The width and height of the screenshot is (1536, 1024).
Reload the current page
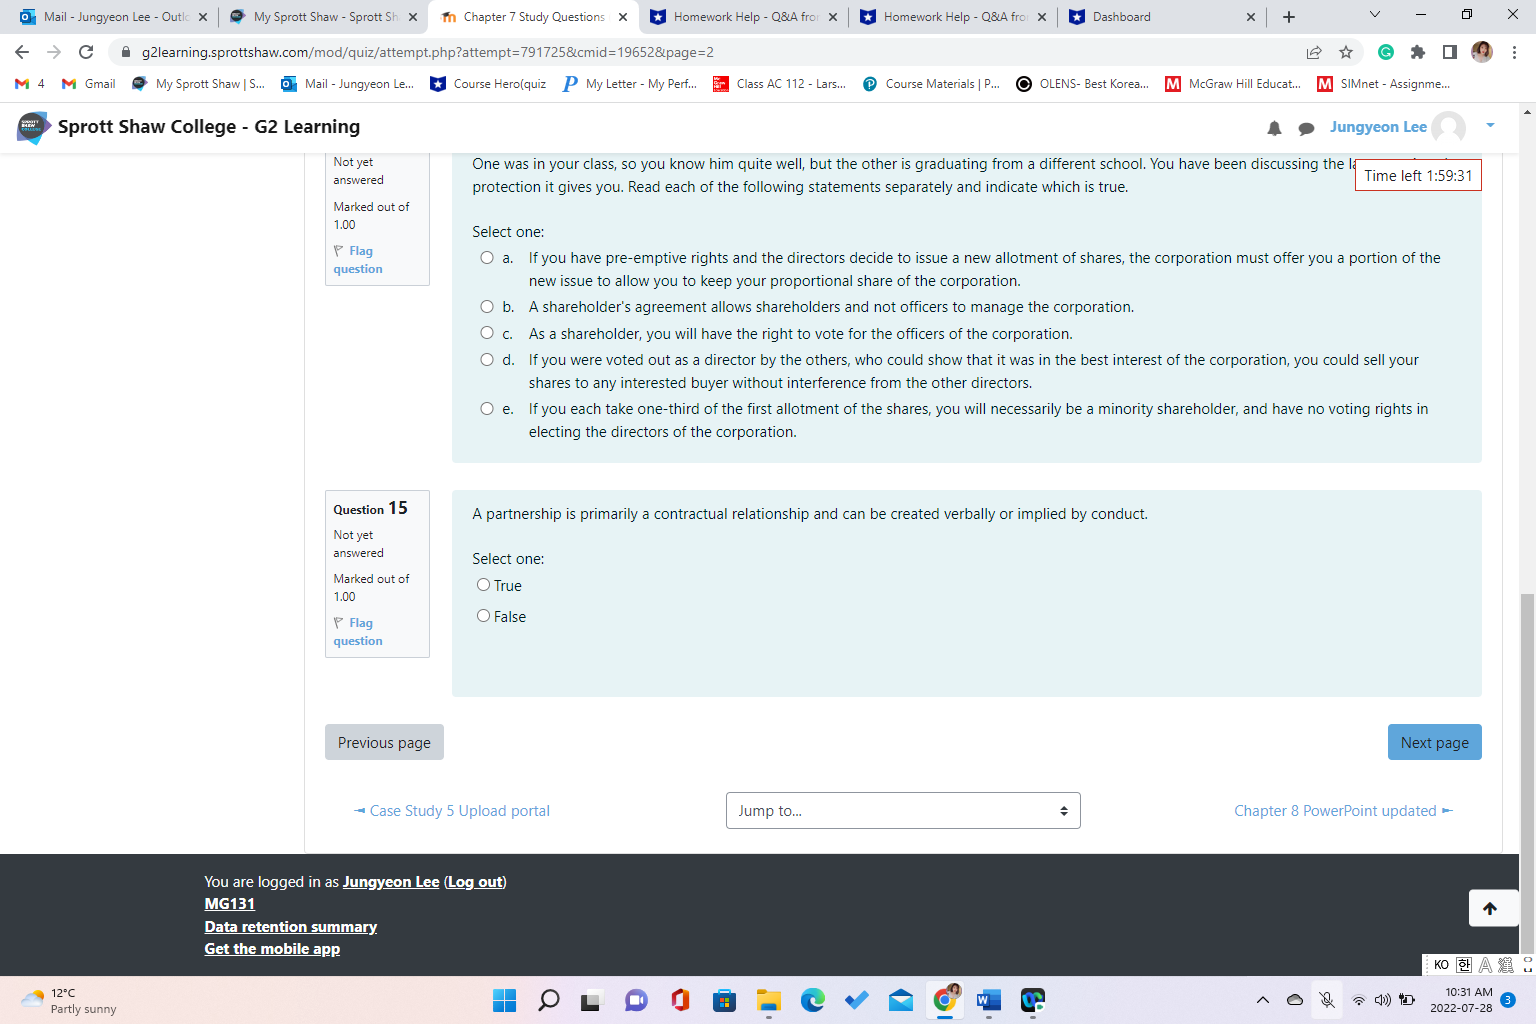point(86,51)
